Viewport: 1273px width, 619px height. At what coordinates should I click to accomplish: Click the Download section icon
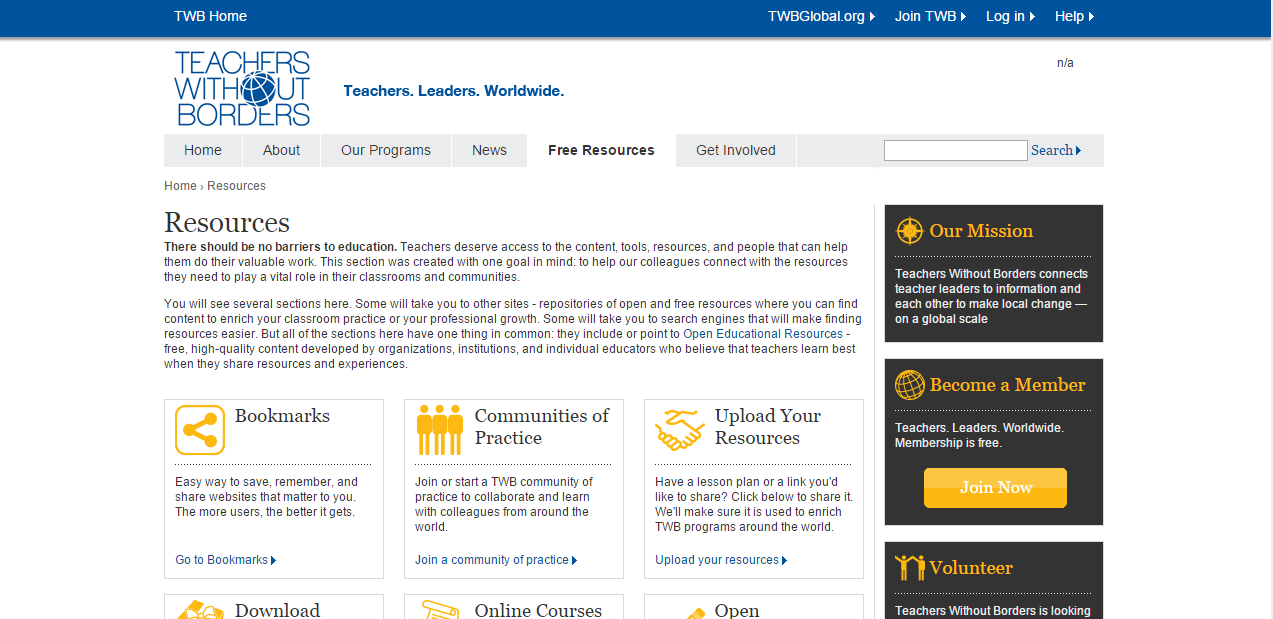(x=200, y=609)
